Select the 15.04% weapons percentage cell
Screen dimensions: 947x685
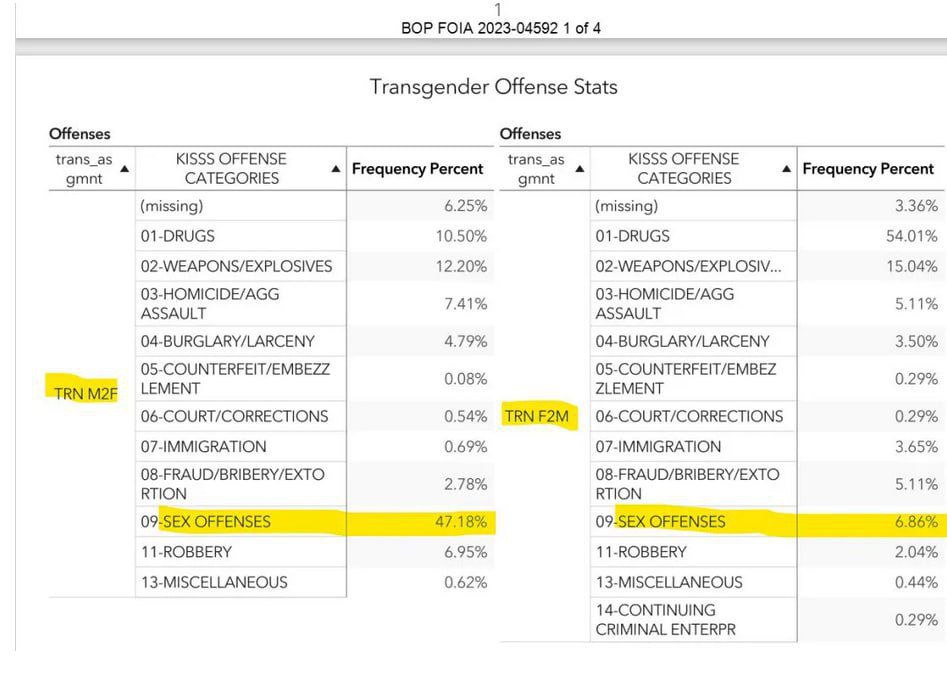[911, 266]
